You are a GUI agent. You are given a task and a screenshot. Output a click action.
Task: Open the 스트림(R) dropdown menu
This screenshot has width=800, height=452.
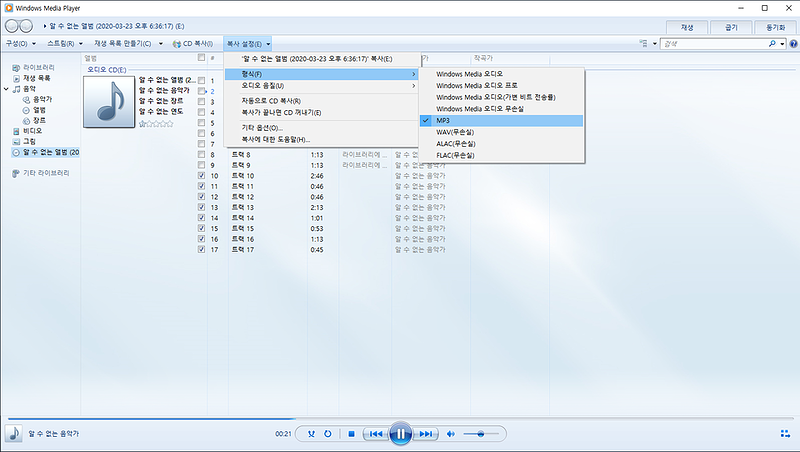(65, 44)
